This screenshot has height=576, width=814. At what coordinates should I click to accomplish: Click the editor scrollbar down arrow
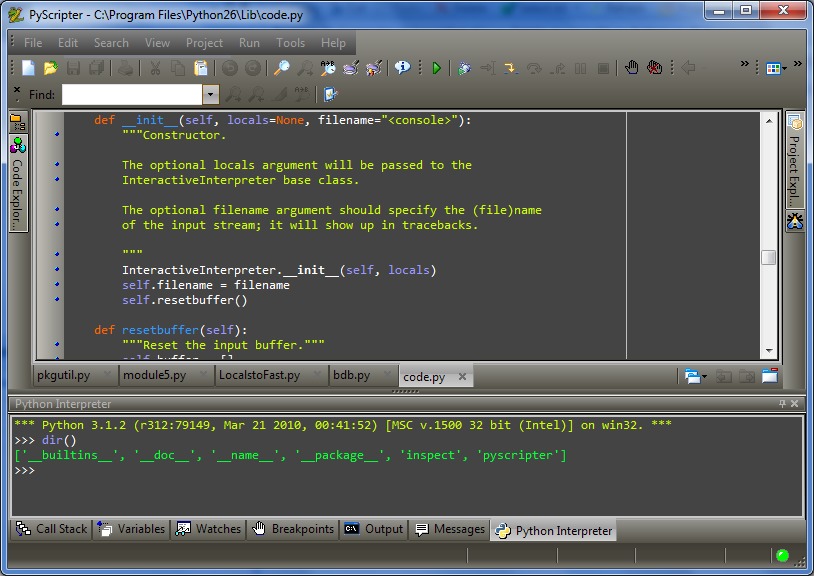pyautogui.click(x=769, y=351)
